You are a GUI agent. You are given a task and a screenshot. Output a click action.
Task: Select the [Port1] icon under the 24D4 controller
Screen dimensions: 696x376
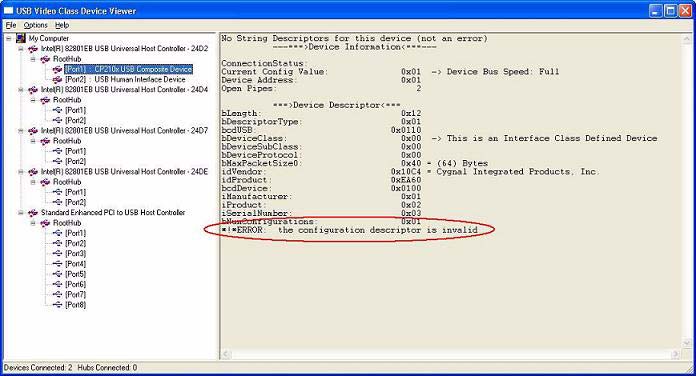(57, 110)
